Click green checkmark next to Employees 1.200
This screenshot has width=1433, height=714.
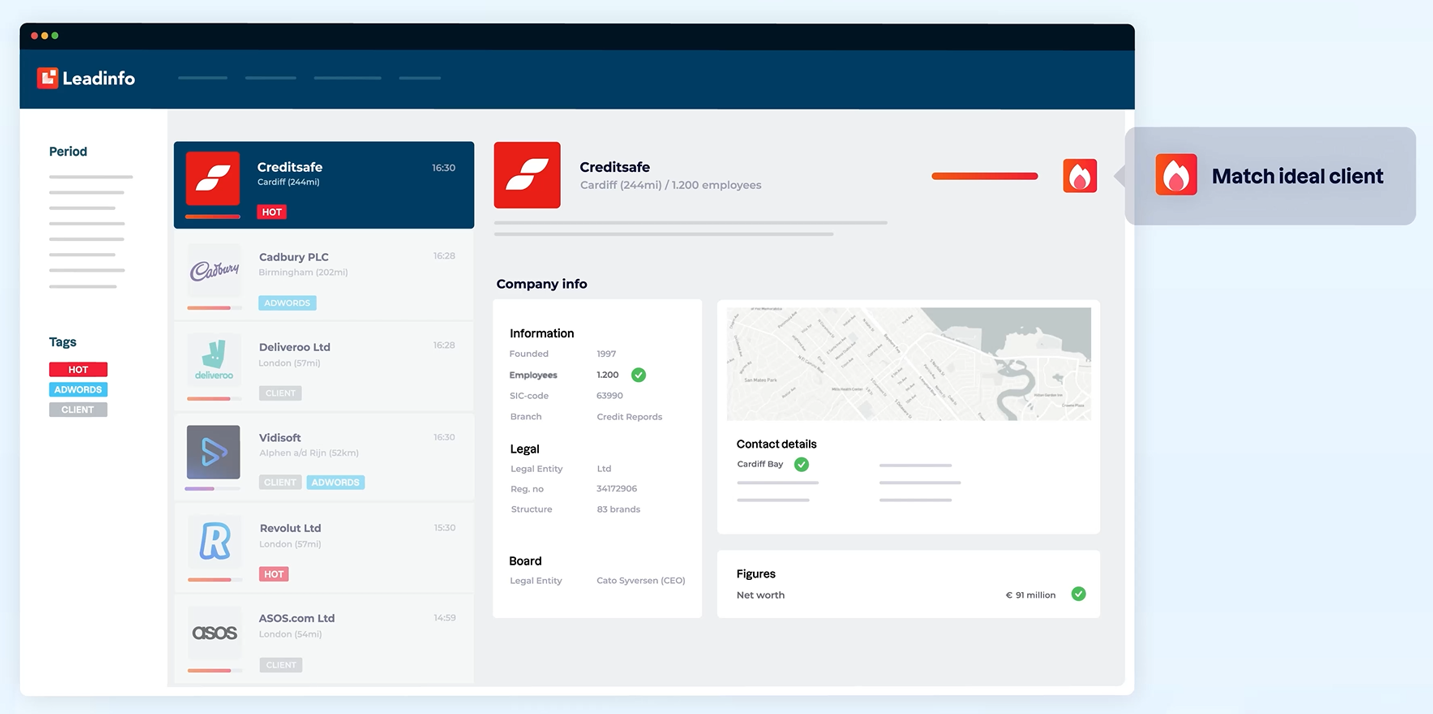[x=638, y=375]
